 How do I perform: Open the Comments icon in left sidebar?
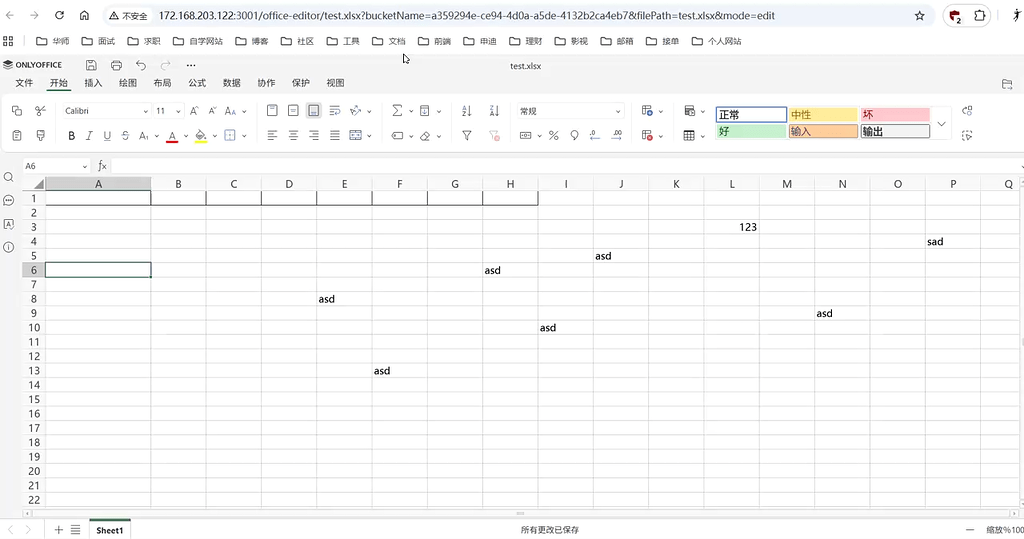(x=8, y=201)
